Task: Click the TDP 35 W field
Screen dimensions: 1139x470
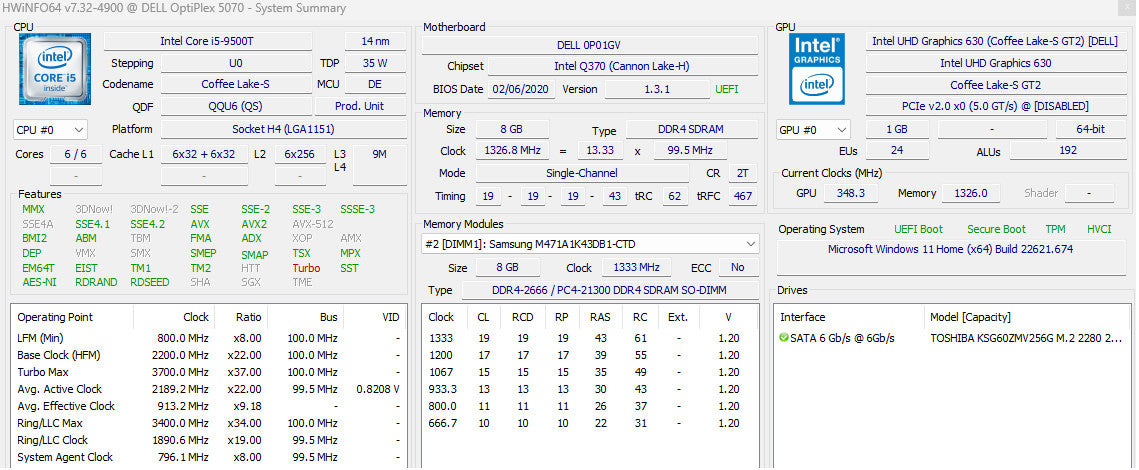Action: tap(375, 63)
